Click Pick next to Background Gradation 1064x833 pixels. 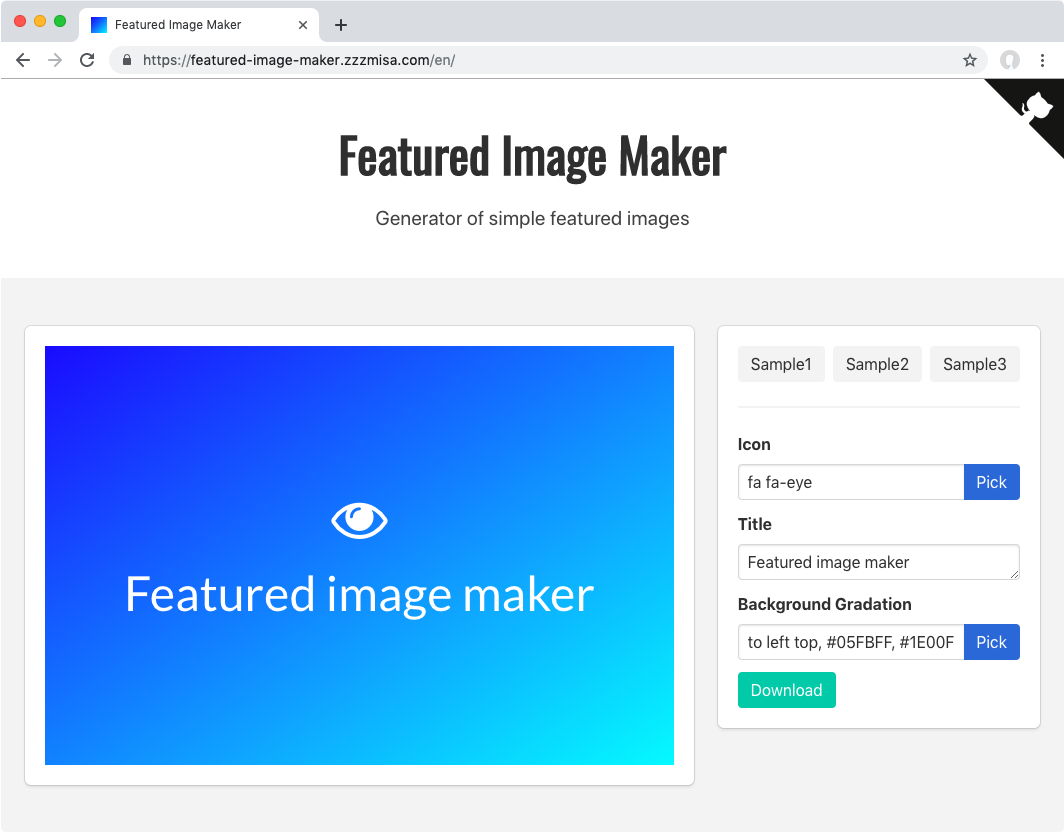pos(991,642)
